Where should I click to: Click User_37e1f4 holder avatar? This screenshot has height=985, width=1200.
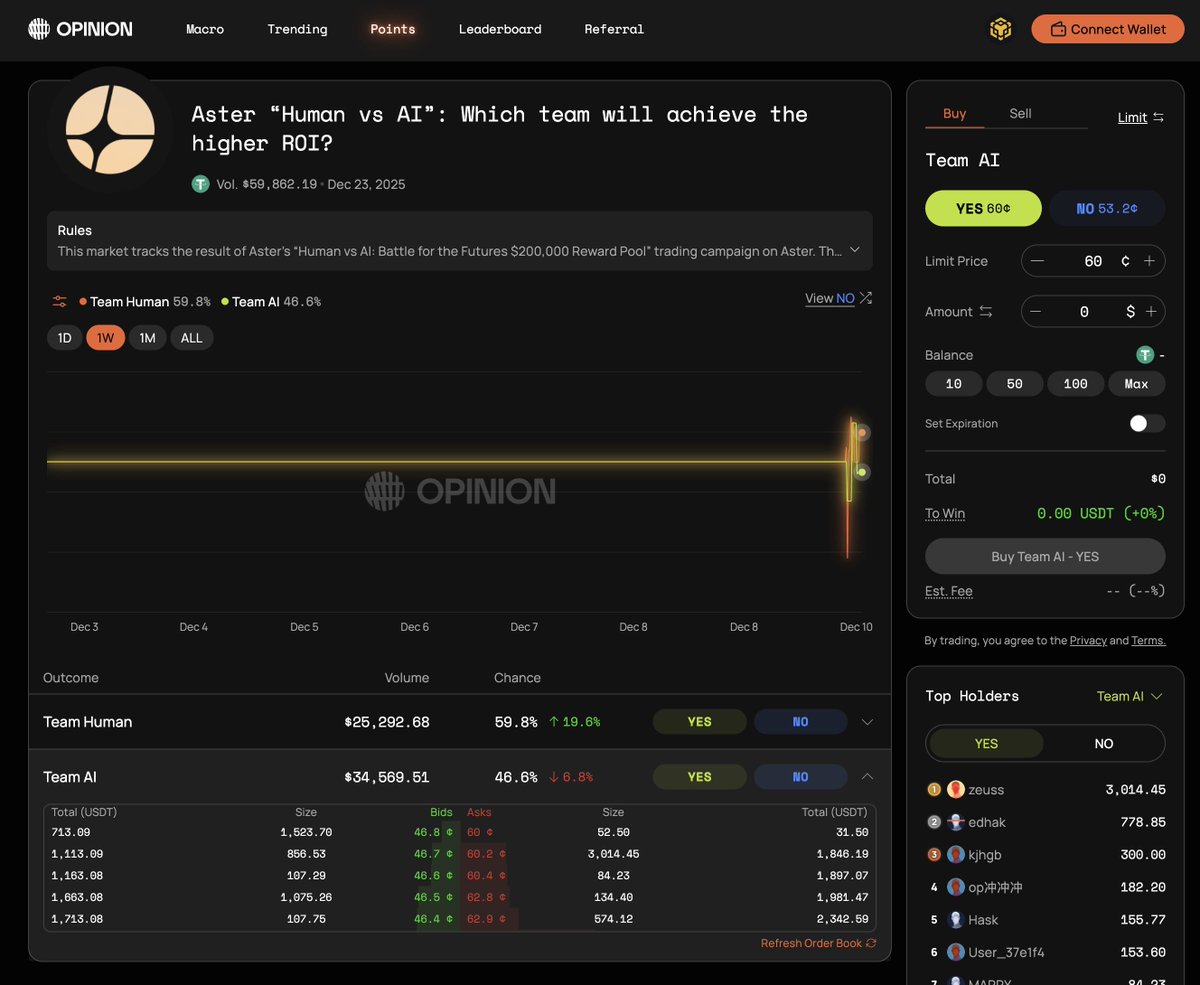(956, 952)
